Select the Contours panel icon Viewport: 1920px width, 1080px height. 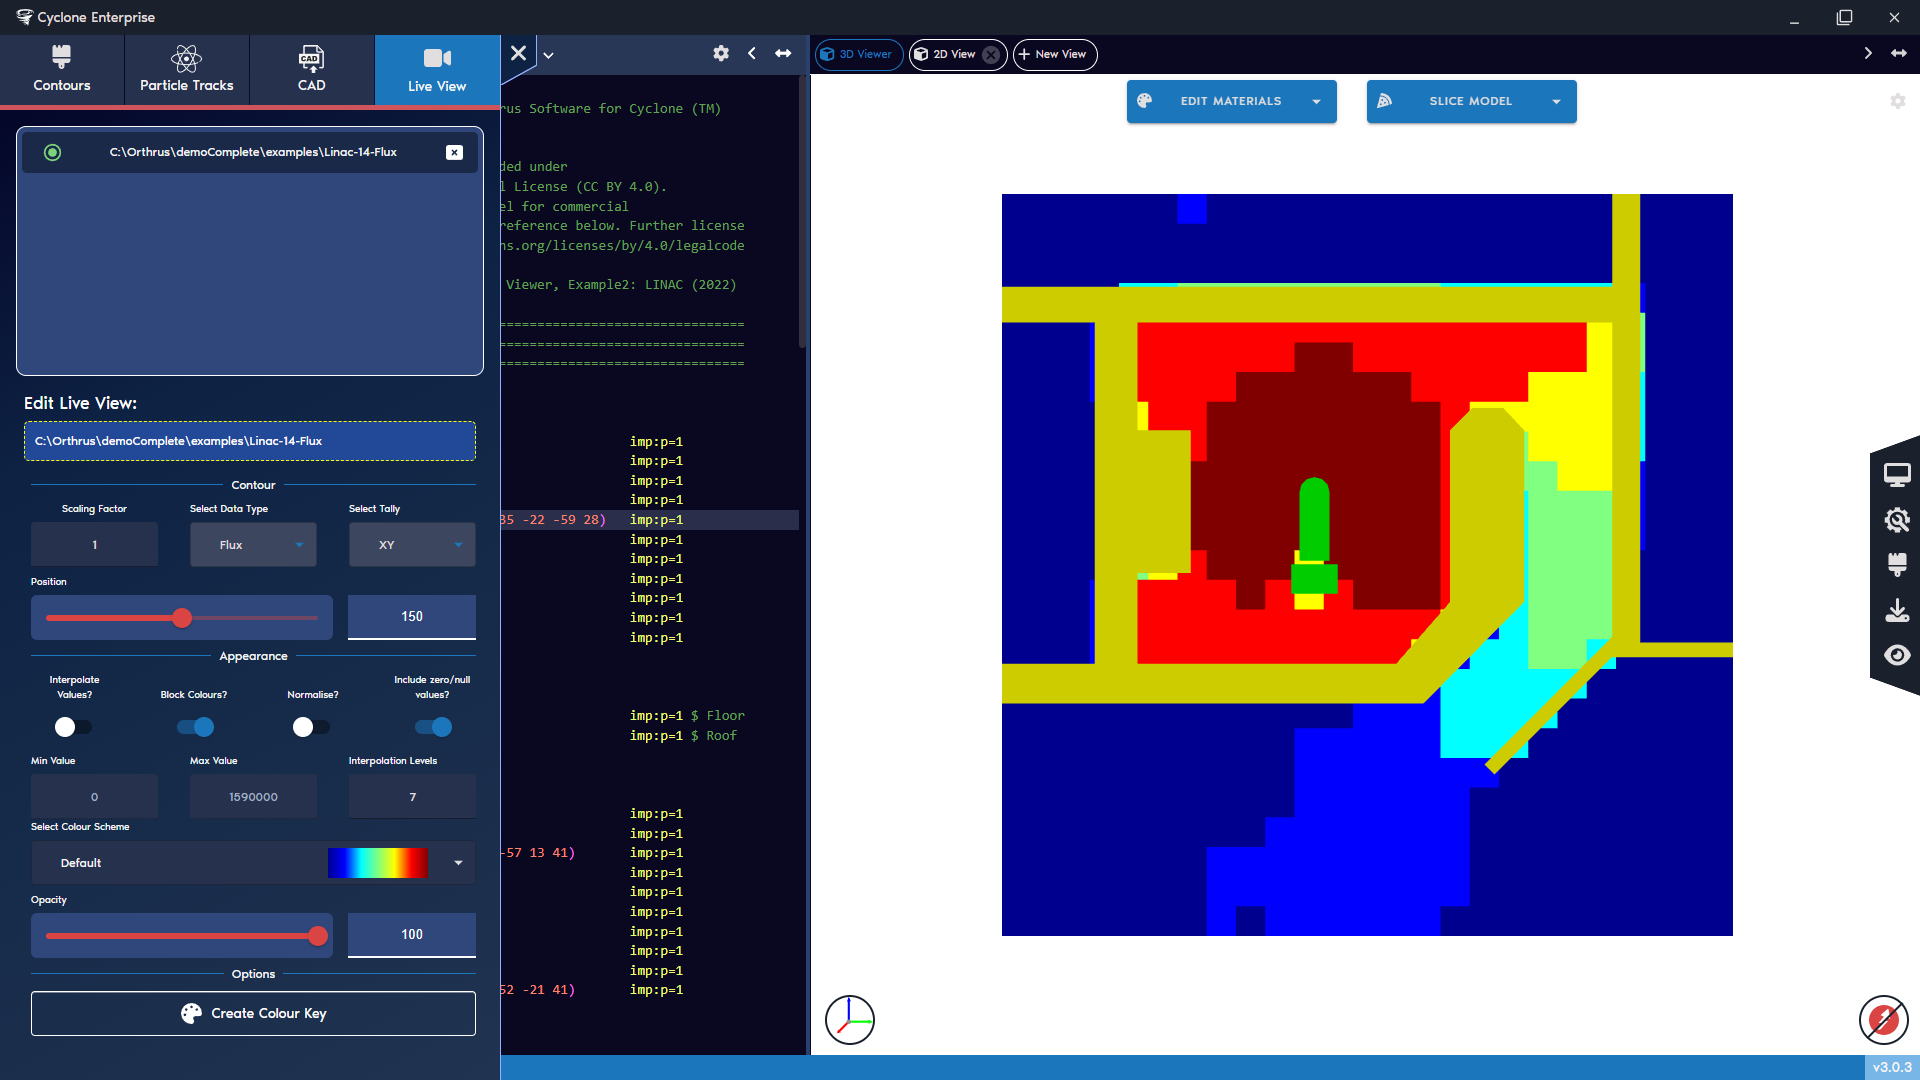(61, 68)
